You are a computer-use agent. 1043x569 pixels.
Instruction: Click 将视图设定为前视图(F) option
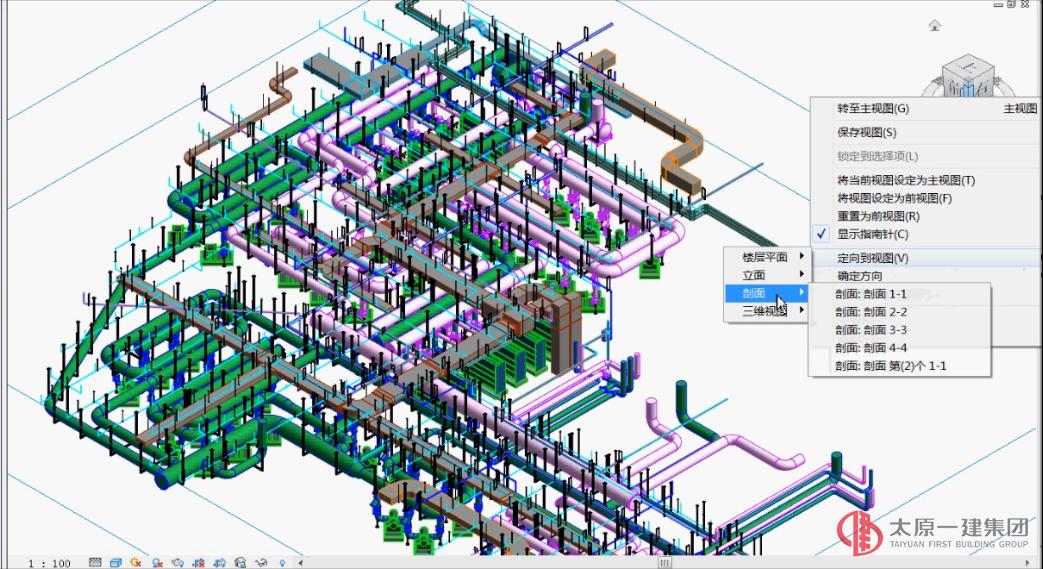(x=894, y=198)
